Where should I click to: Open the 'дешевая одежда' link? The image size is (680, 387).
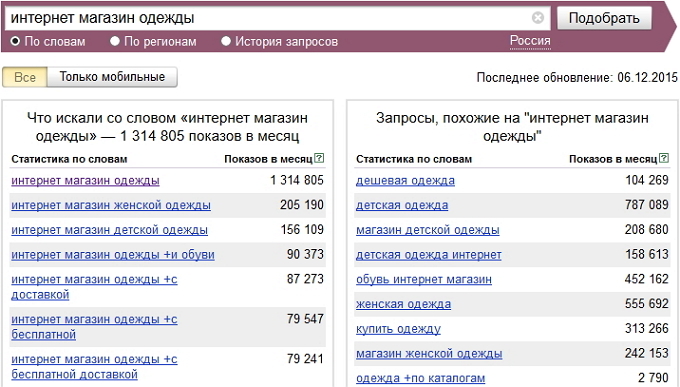tap(405, 180)
